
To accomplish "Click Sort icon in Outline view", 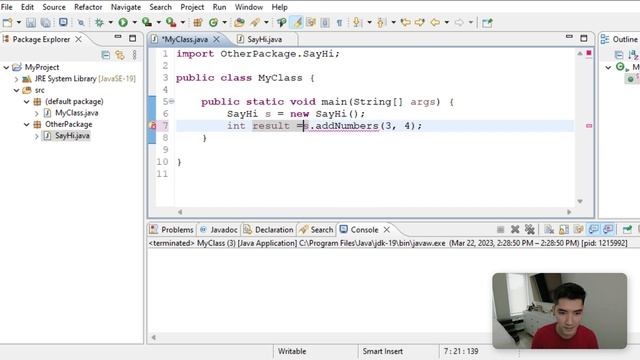I will (633, 55).
